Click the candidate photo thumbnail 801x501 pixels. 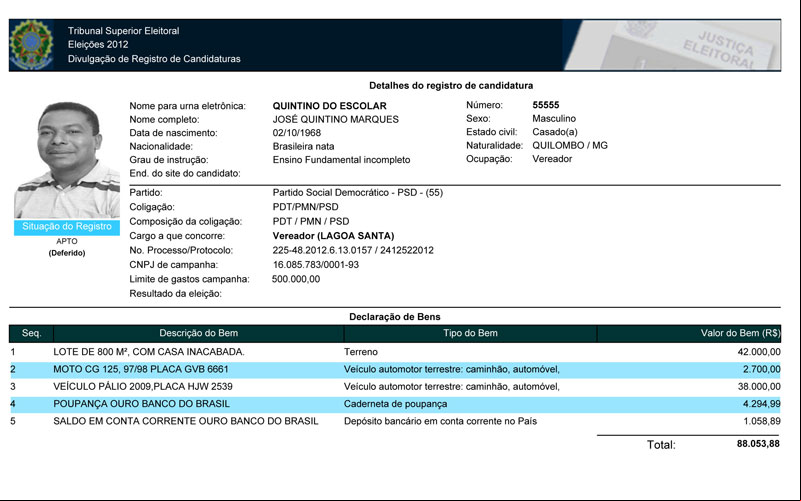67,160
